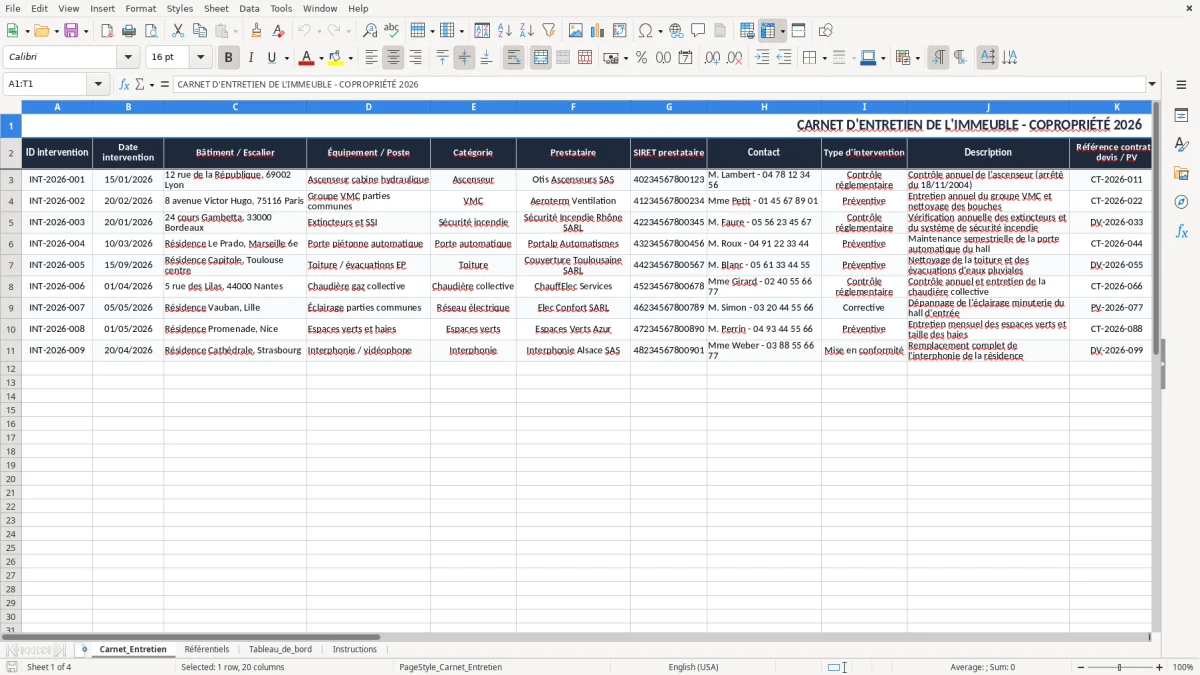Sort descending

tap(527, 31)
